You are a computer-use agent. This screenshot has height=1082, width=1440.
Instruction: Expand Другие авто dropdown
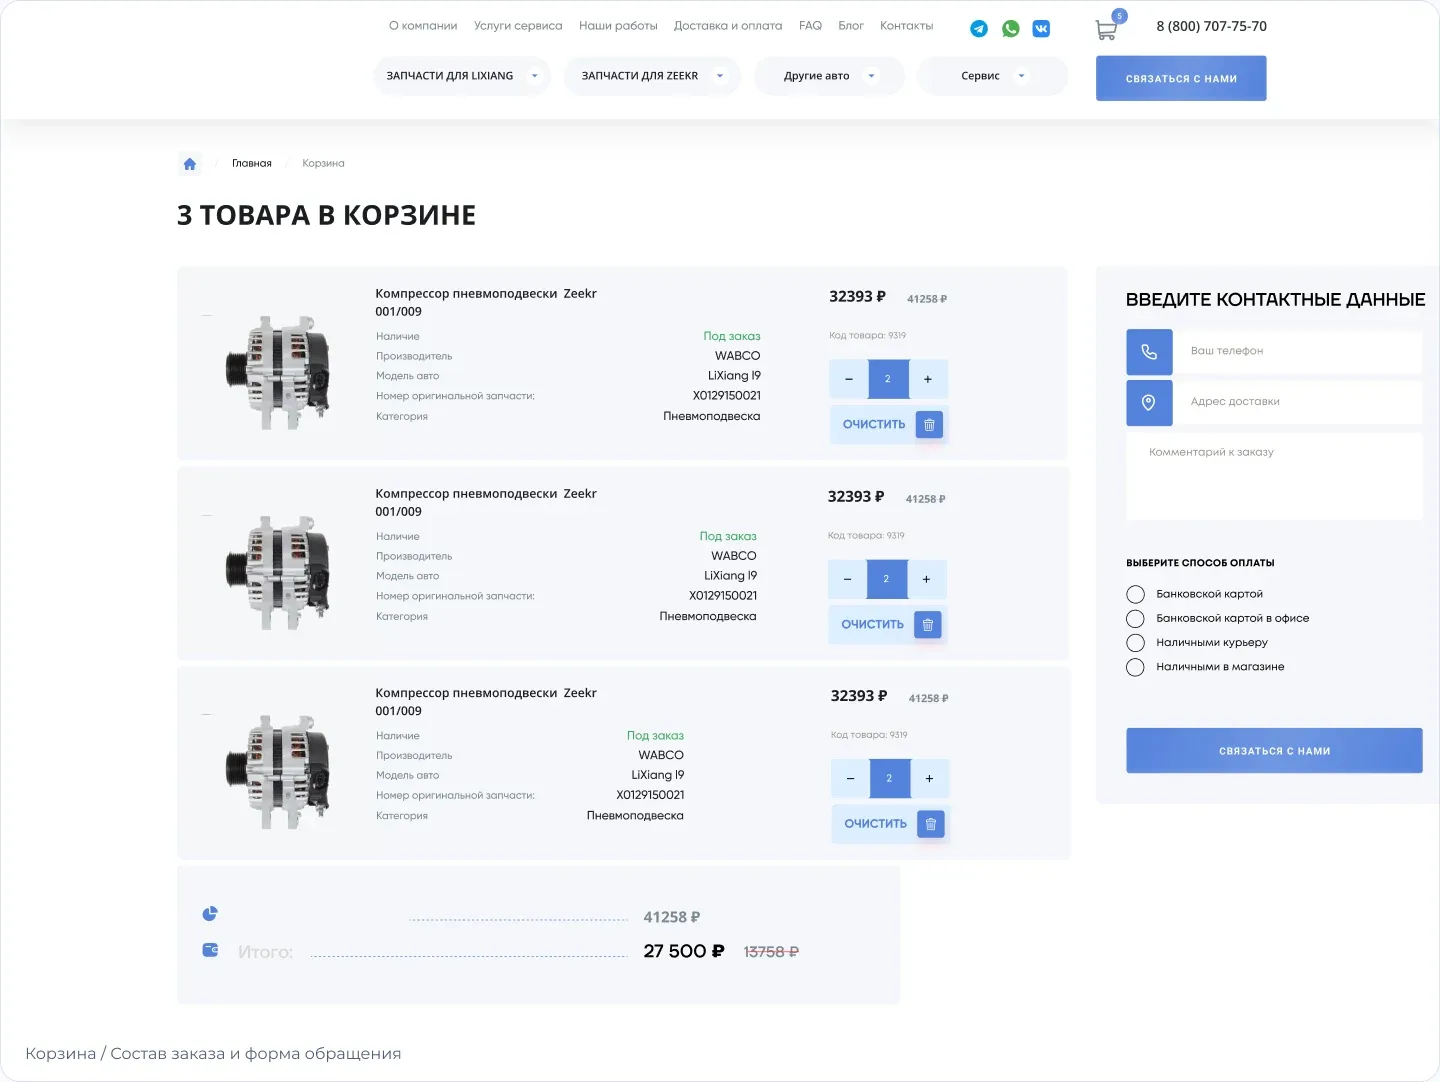pos(829,76)
